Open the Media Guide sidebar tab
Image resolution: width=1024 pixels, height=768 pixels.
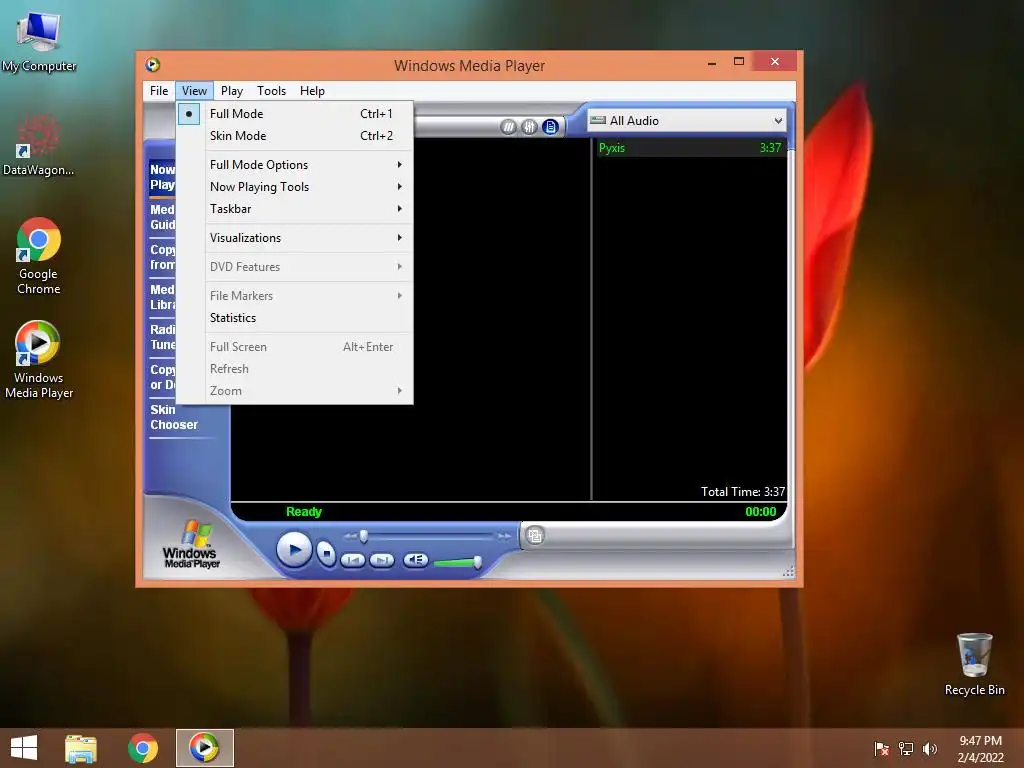click(162, 217)
